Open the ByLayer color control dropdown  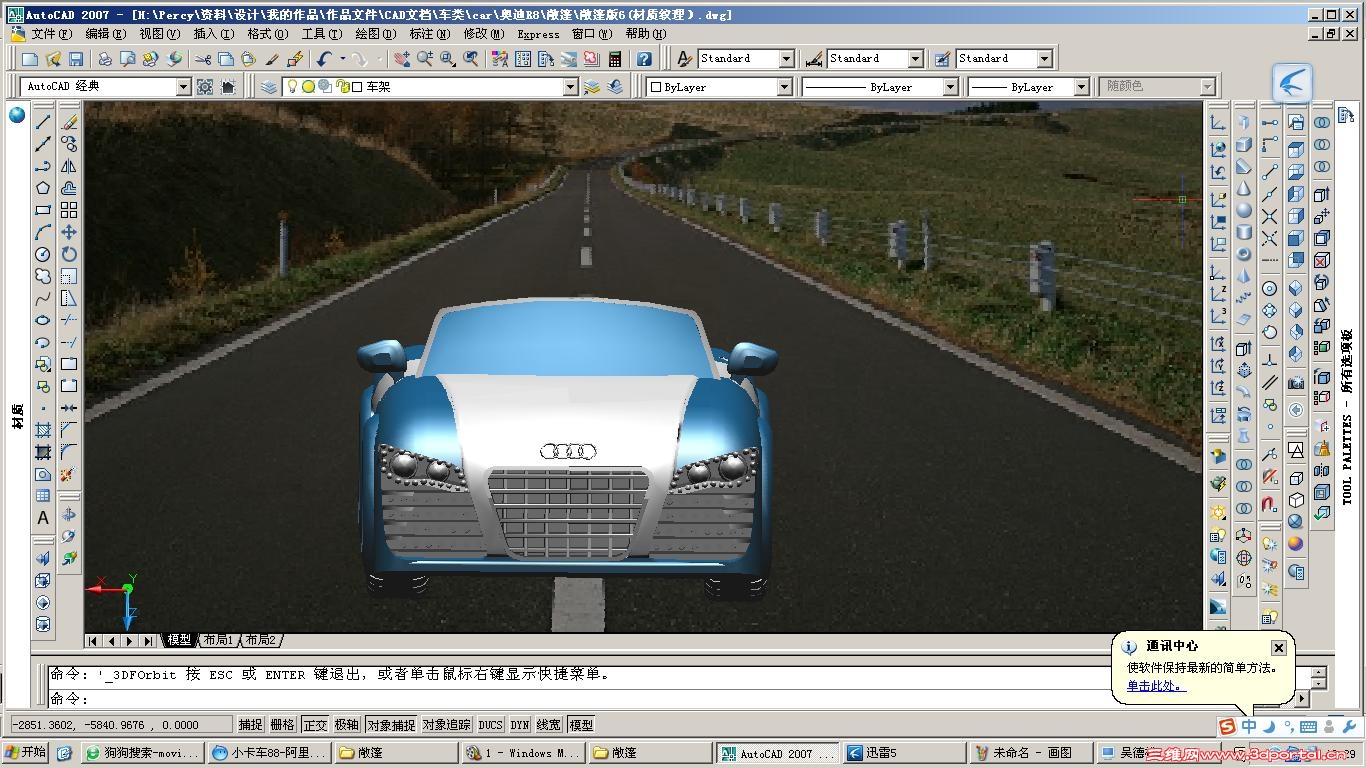(x=785, y=87)
